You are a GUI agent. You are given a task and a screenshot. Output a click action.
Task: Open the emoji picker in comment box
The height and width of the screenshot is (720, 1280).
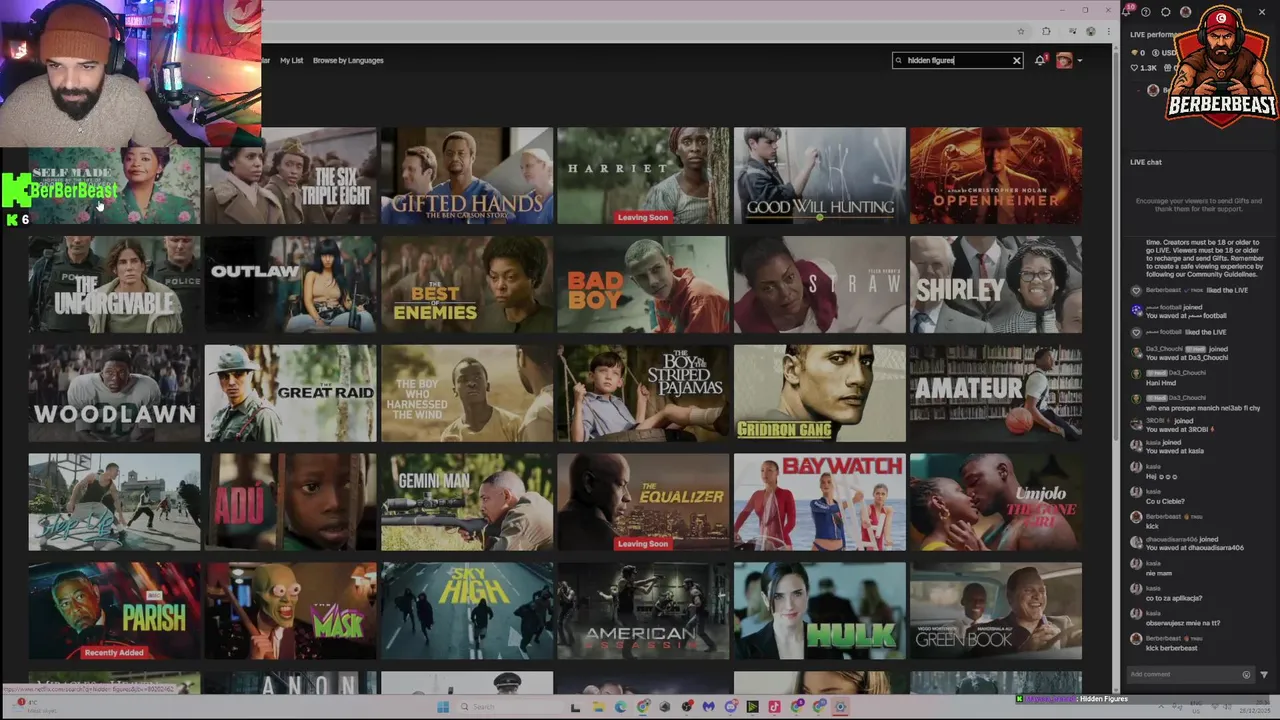[1246, 675]
